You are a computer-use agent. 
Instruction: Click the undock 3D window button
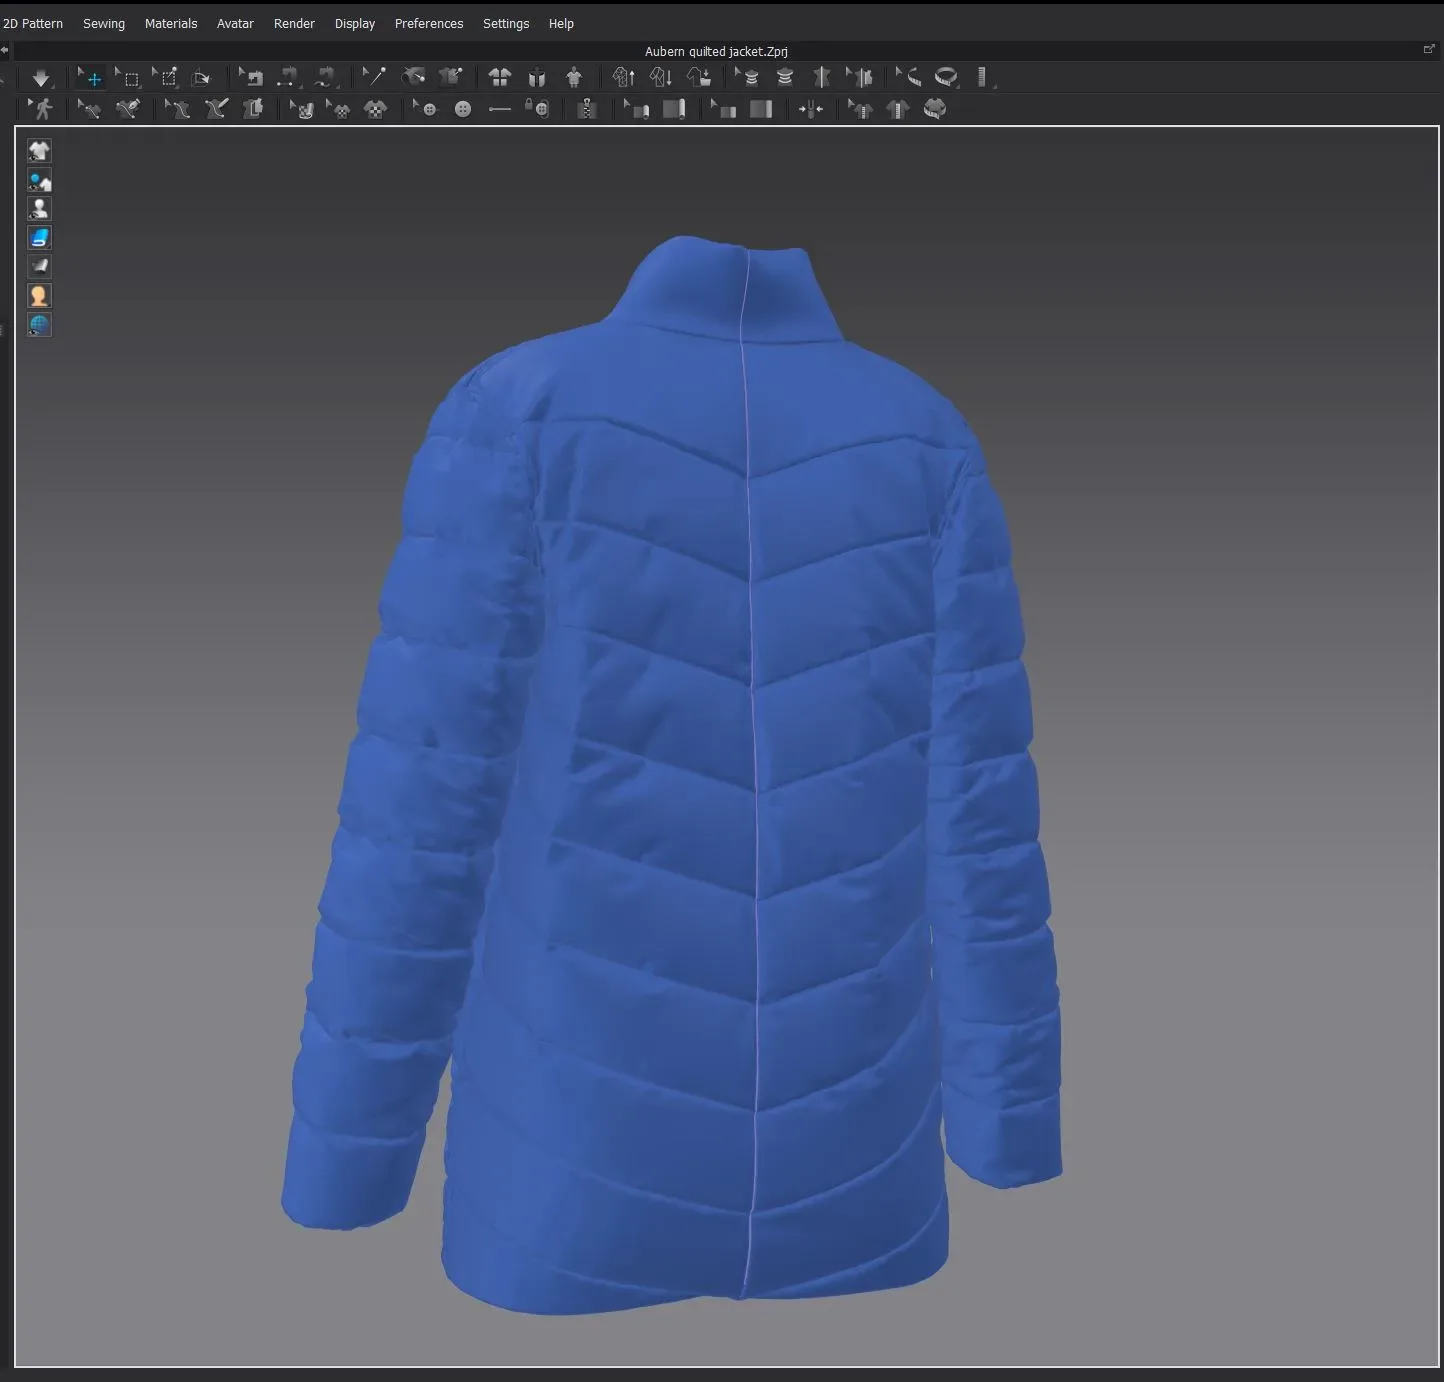tap(1429, 49)
